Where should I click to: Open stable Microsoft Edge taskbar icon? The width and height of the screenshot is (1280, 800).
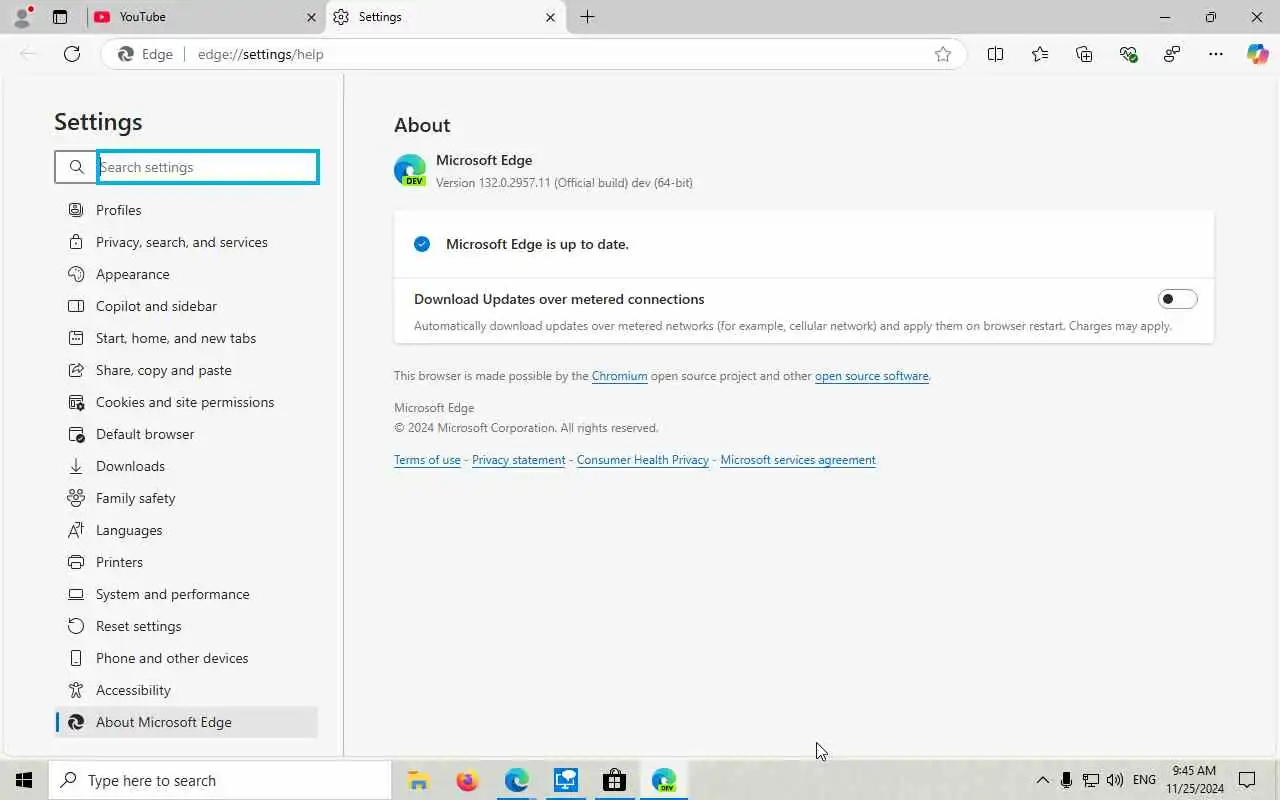(516, 780)
